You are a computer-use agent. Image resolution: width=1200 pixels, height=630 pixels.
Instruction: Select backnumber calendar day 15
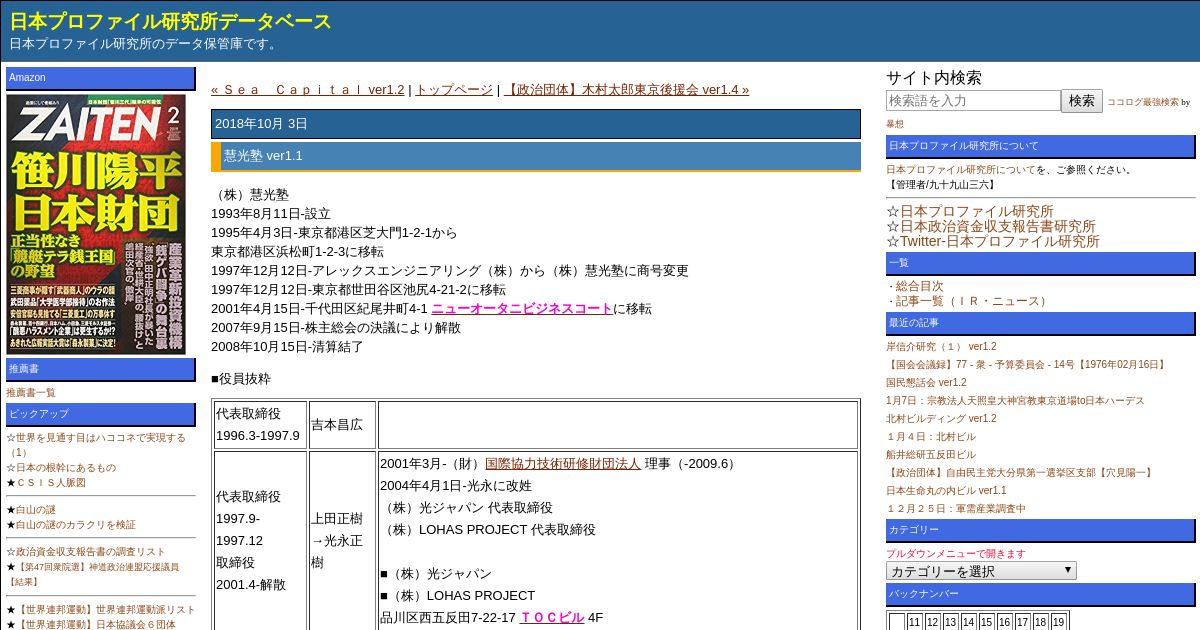(987, 622)
